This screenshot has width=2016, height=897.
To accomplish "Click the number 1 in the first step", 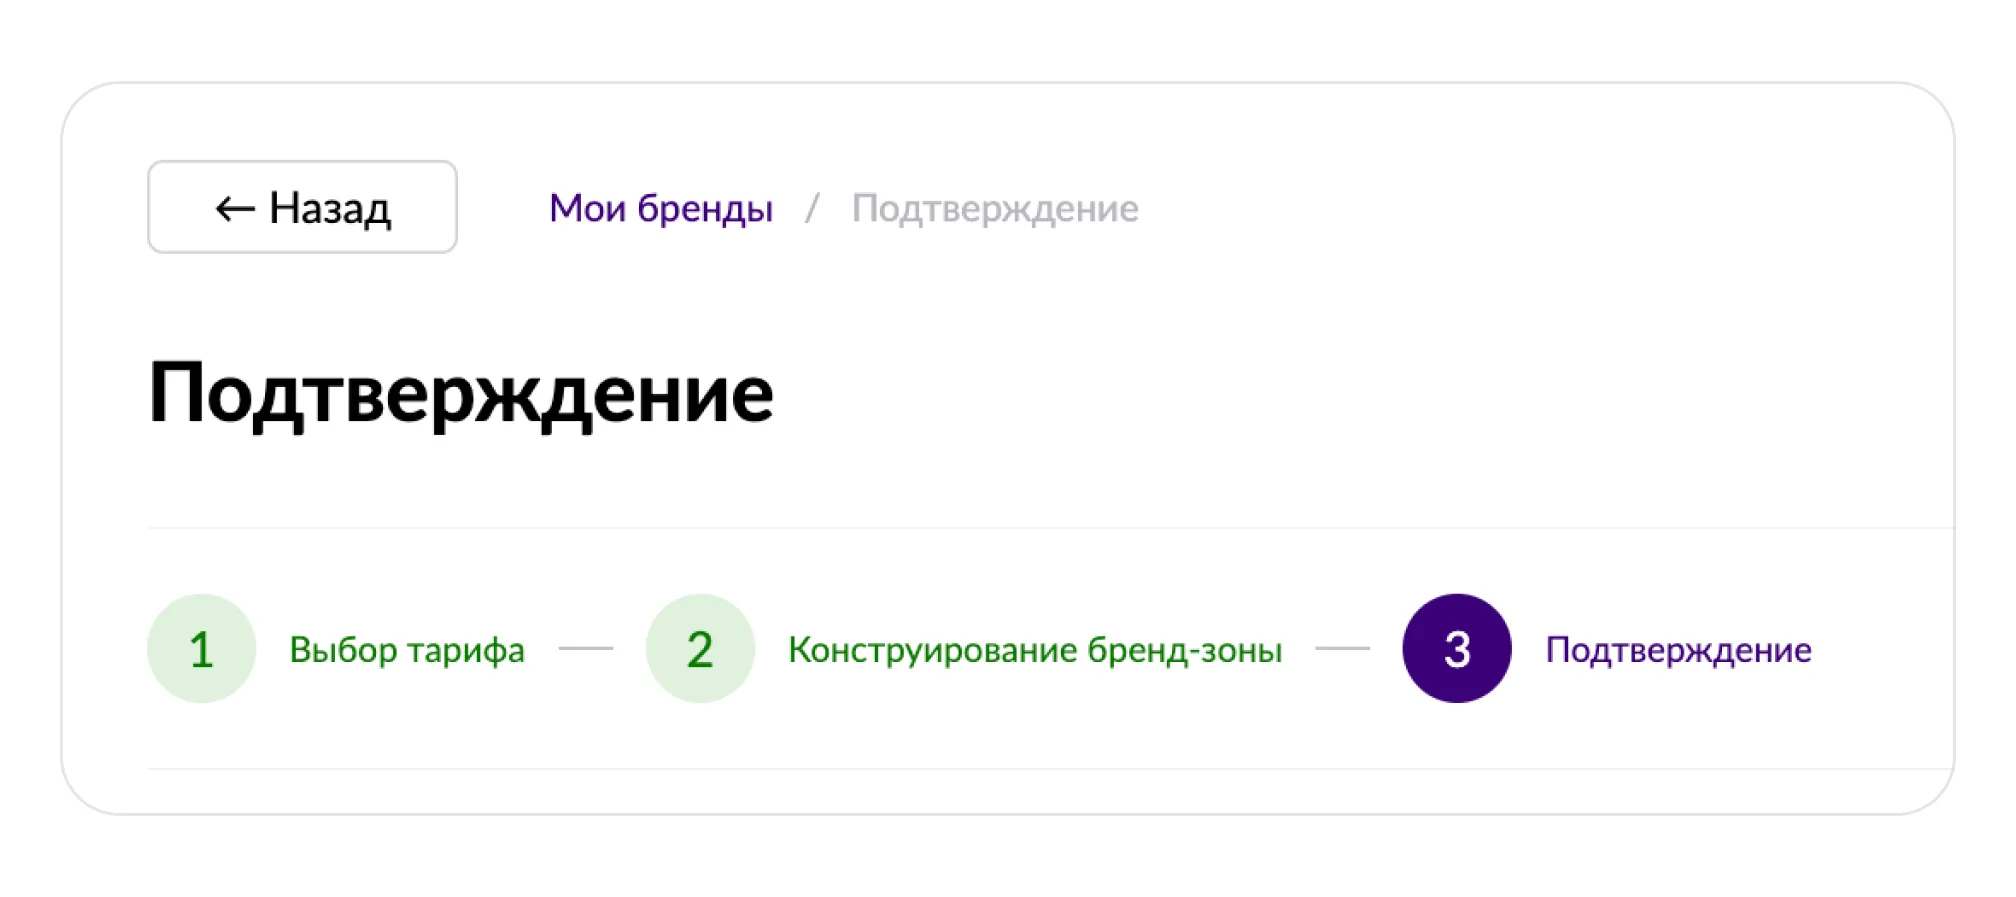I will (201, 650).
